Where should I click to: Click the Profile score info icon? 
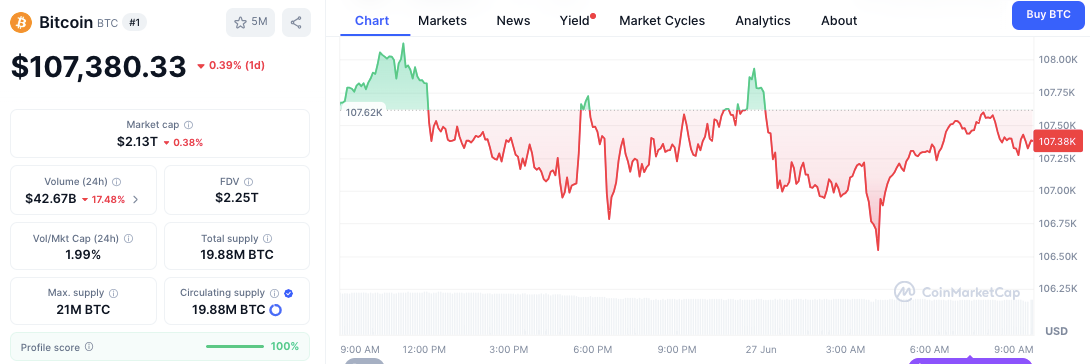(89, 347)
